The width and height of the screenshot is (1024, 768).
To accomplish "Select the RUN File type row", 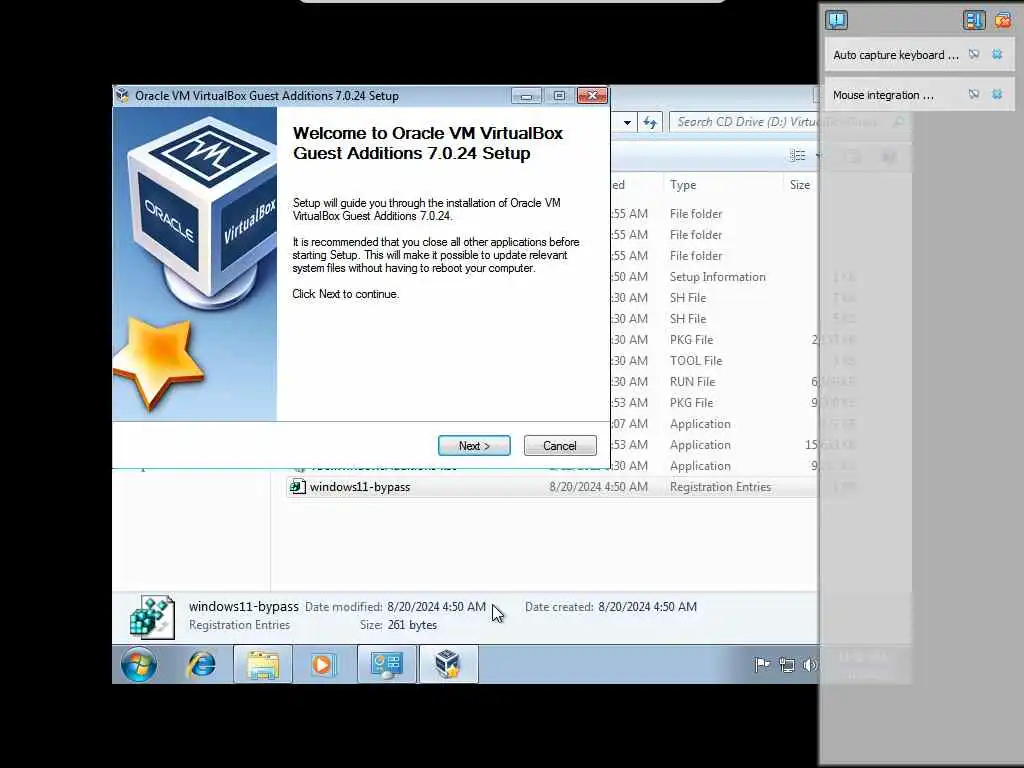I will (x=692, y=381).
